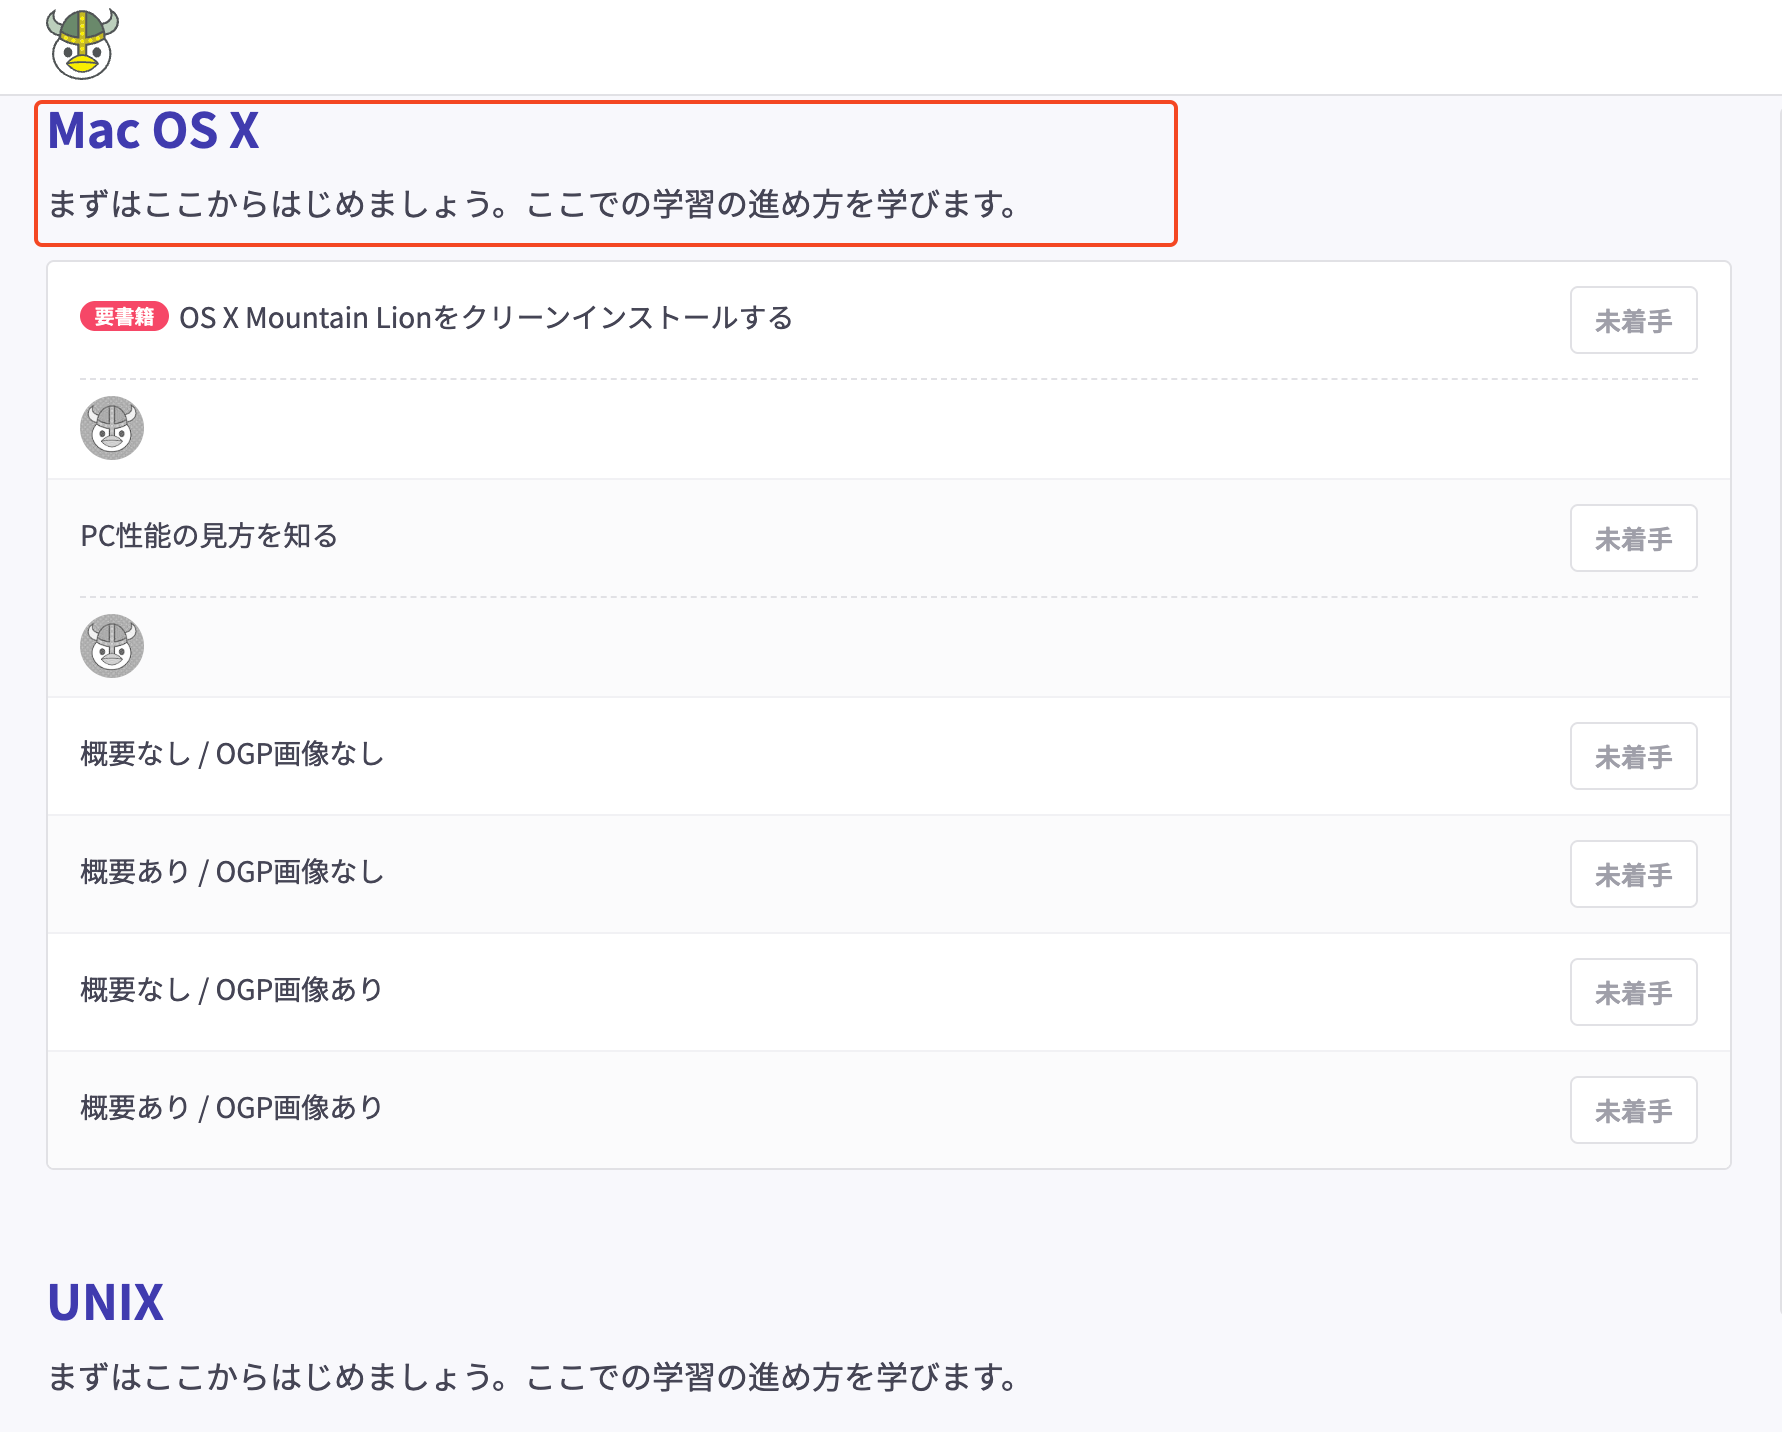
Task: Click 未着手 button for 概要なし / OGP画像なし
Action: tap(1634, 756)
